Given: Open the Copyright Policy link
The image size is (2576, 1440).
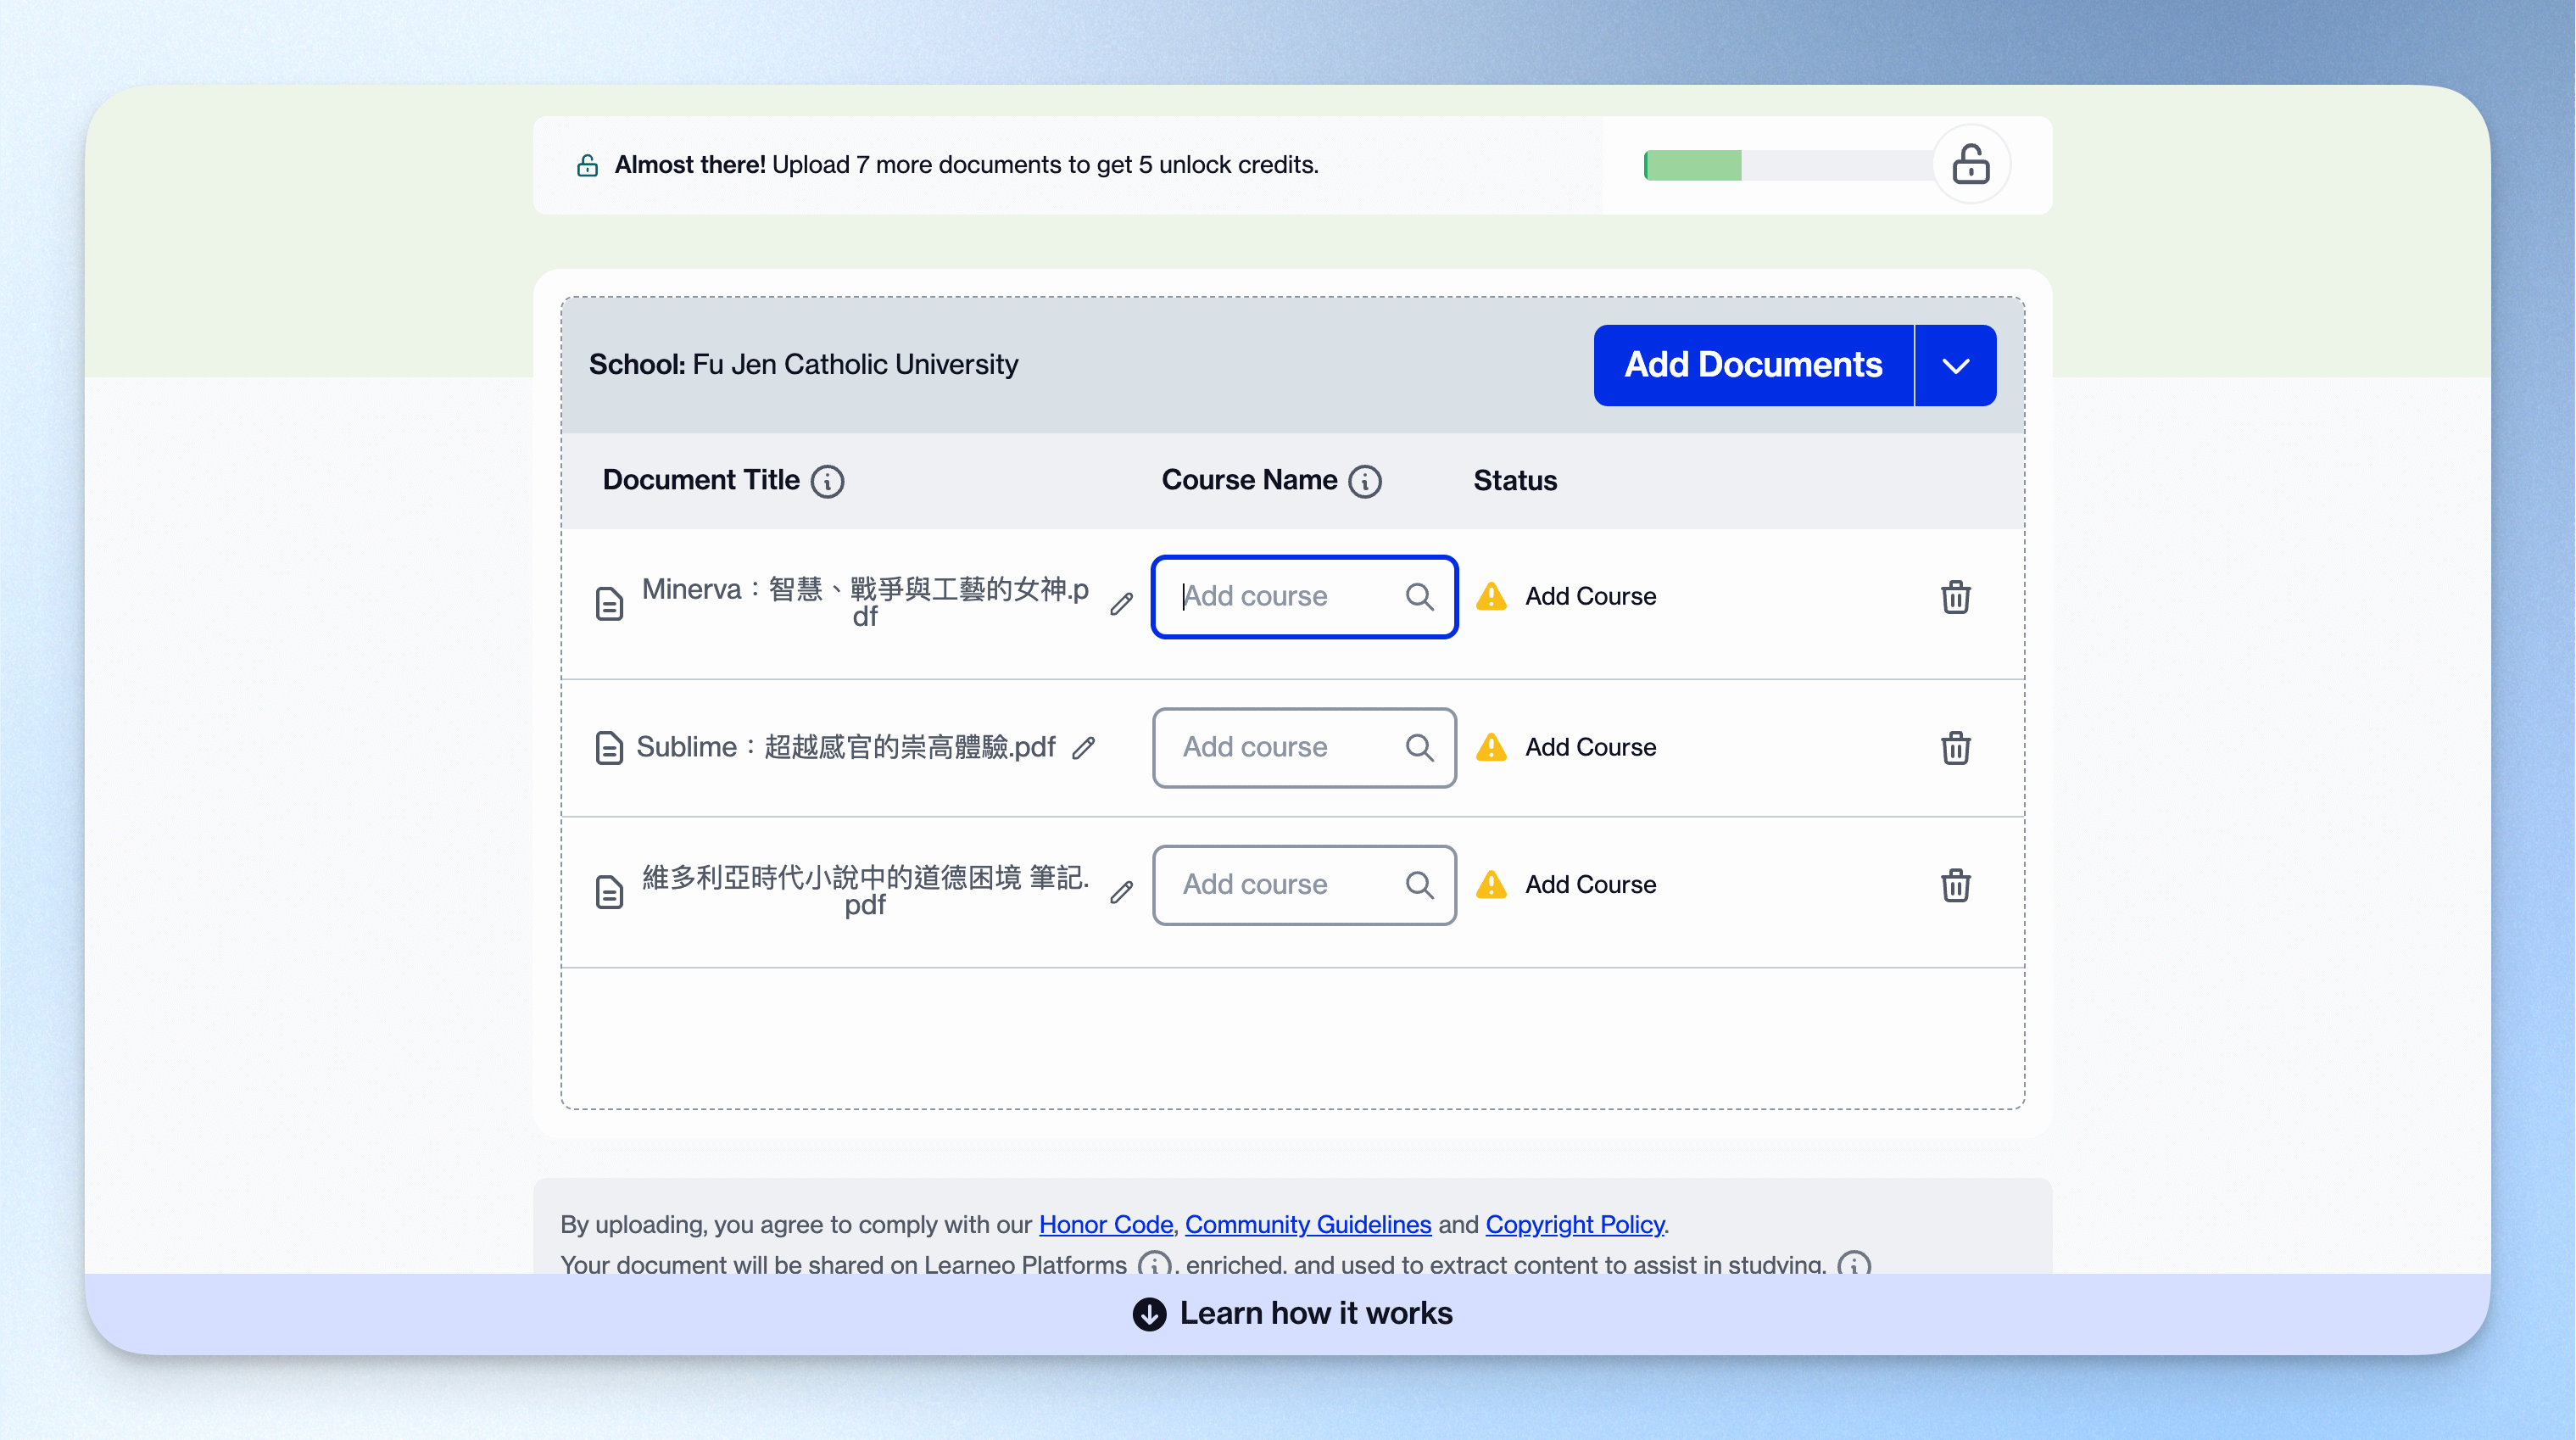Looking at the screenshot, I should (x=1574, y=1224).
